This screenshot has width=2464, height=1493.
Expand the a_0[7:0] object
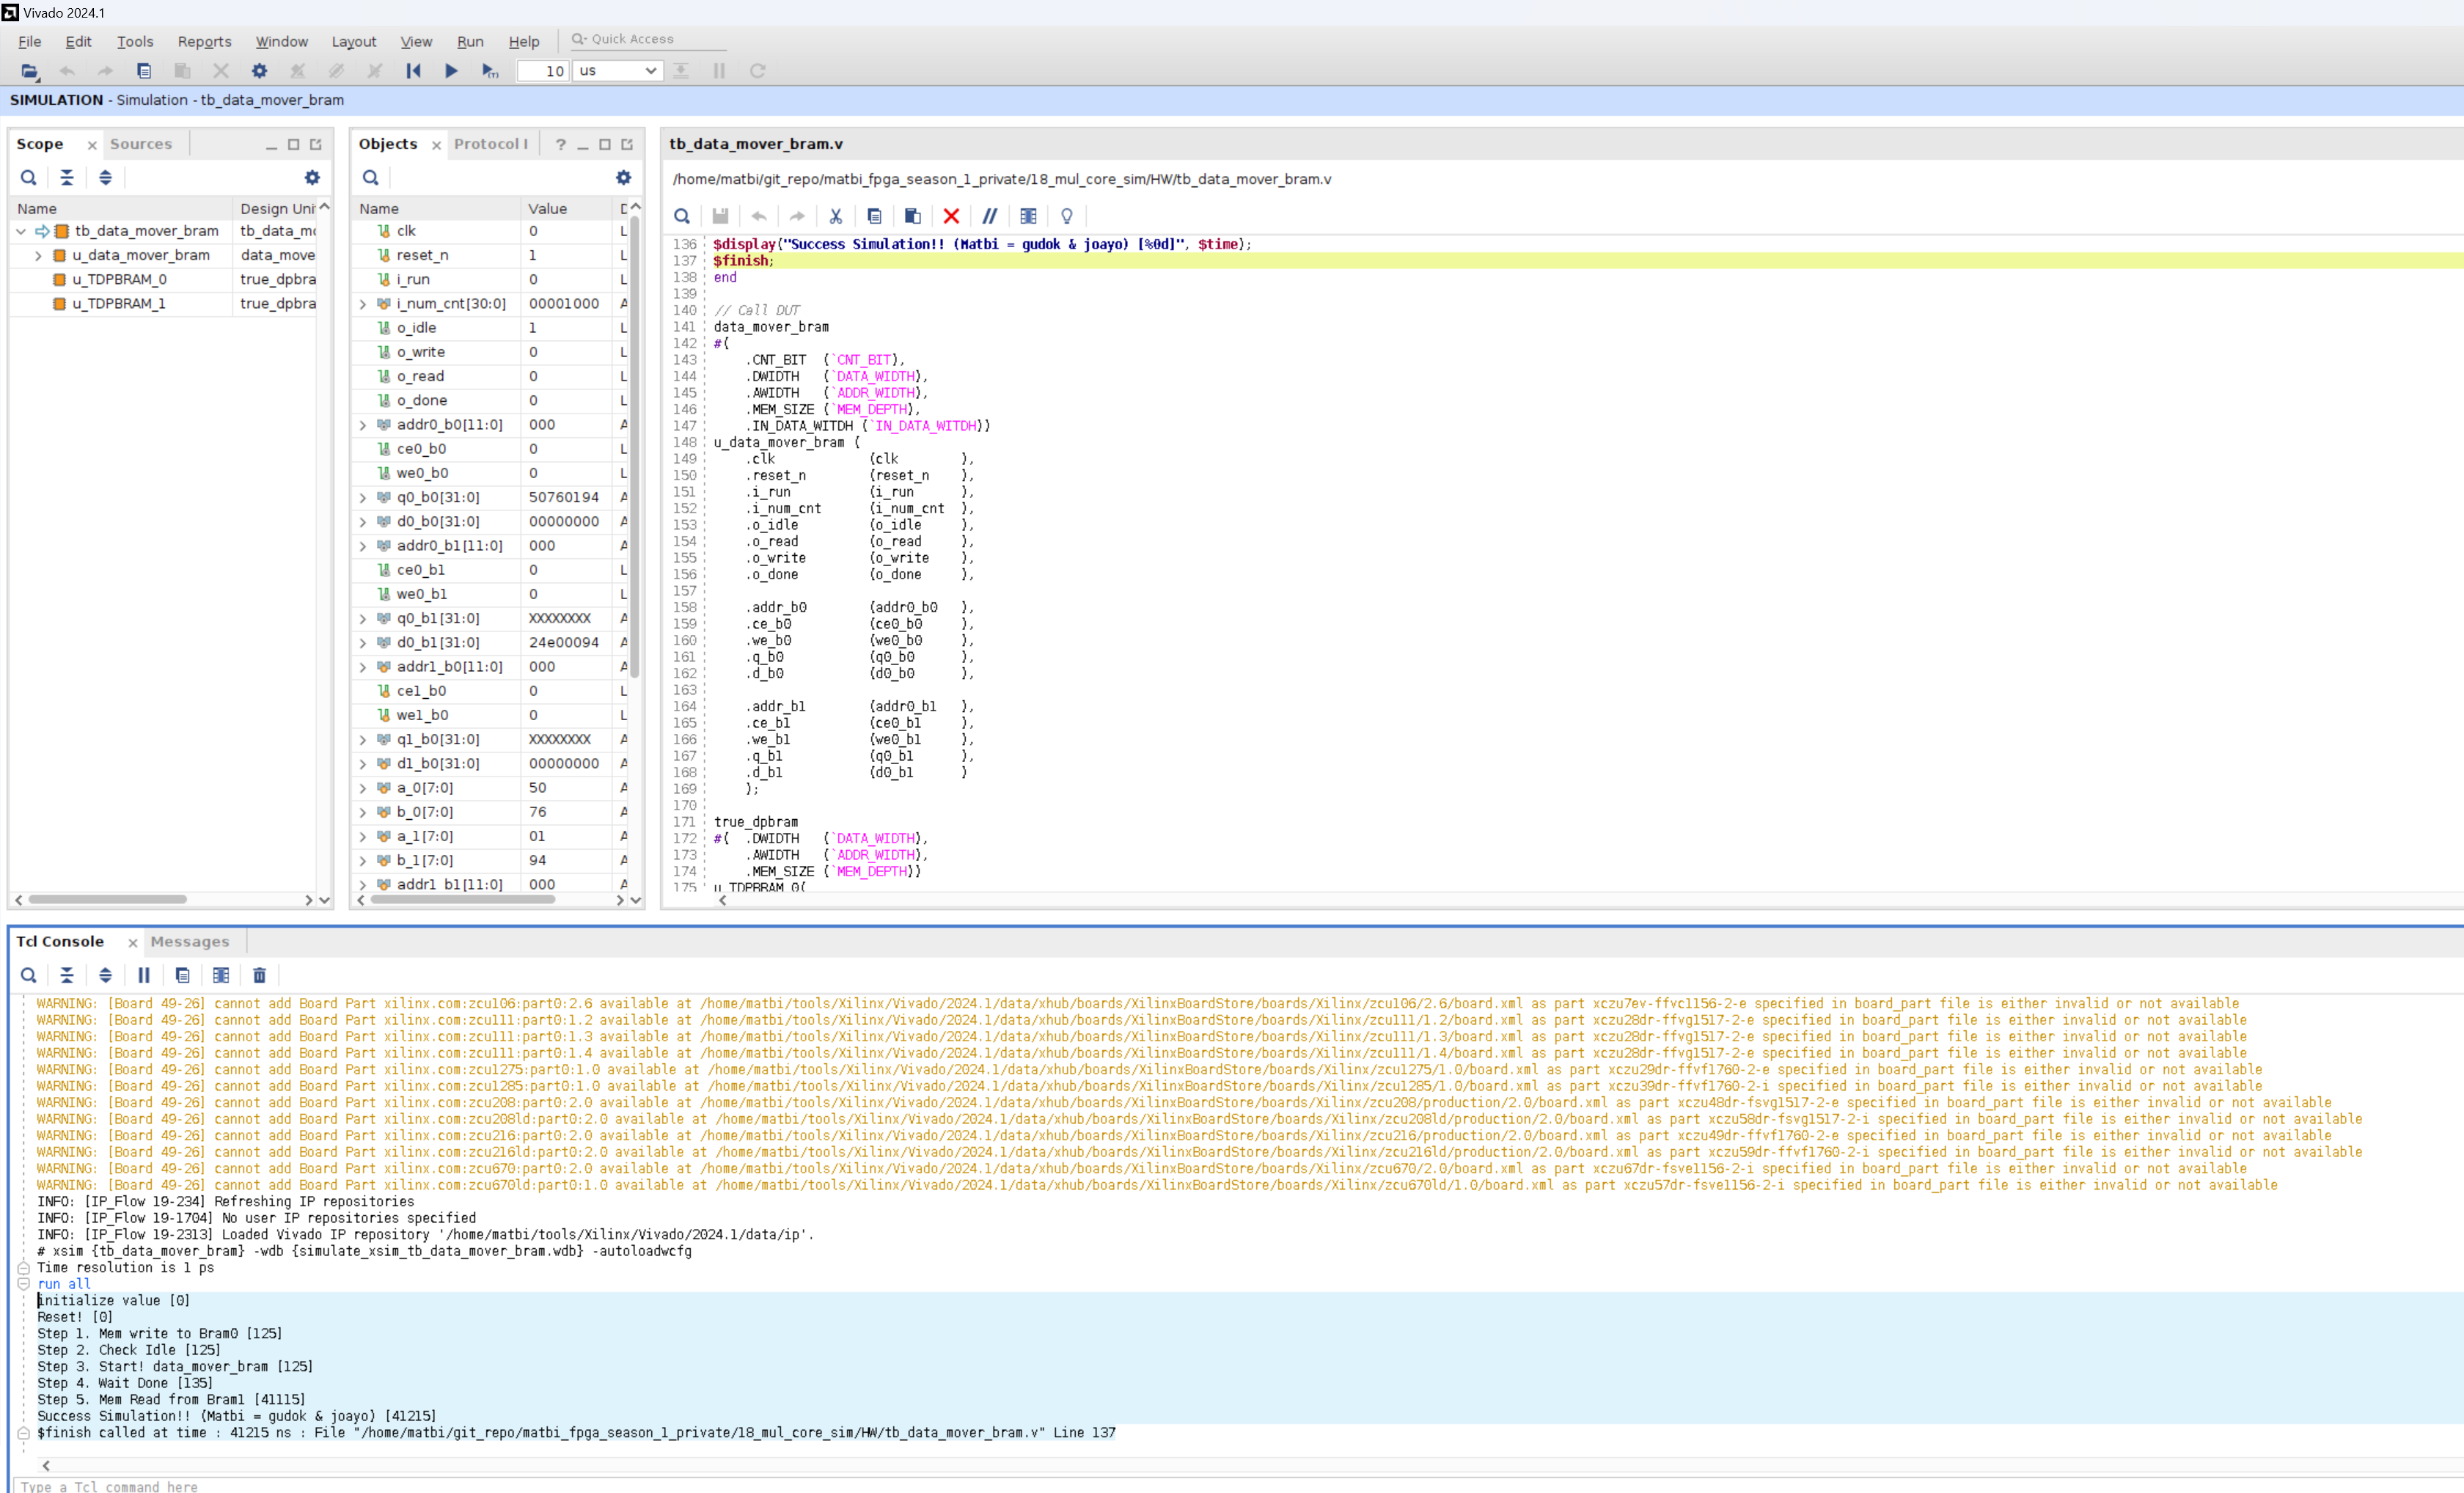coord(363,788)
